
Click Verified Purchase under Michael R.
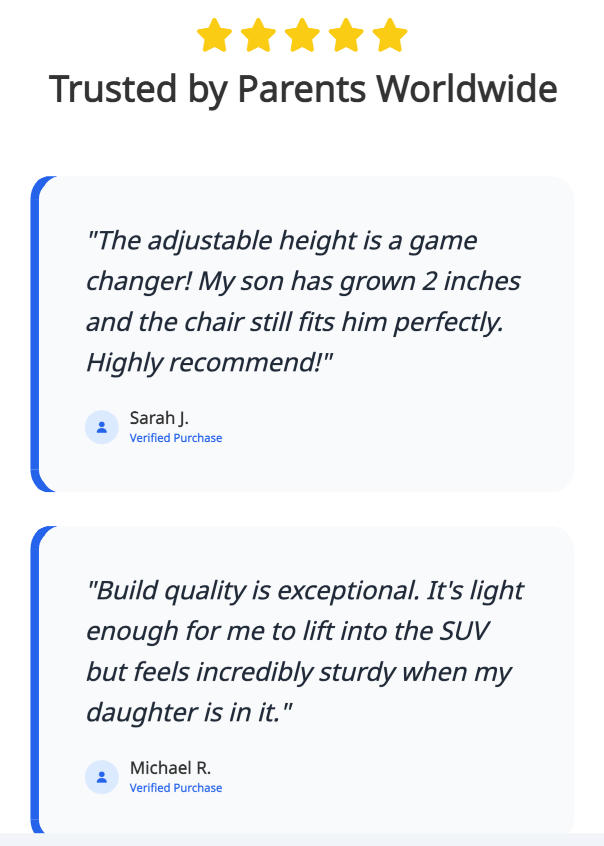[176, 788]
